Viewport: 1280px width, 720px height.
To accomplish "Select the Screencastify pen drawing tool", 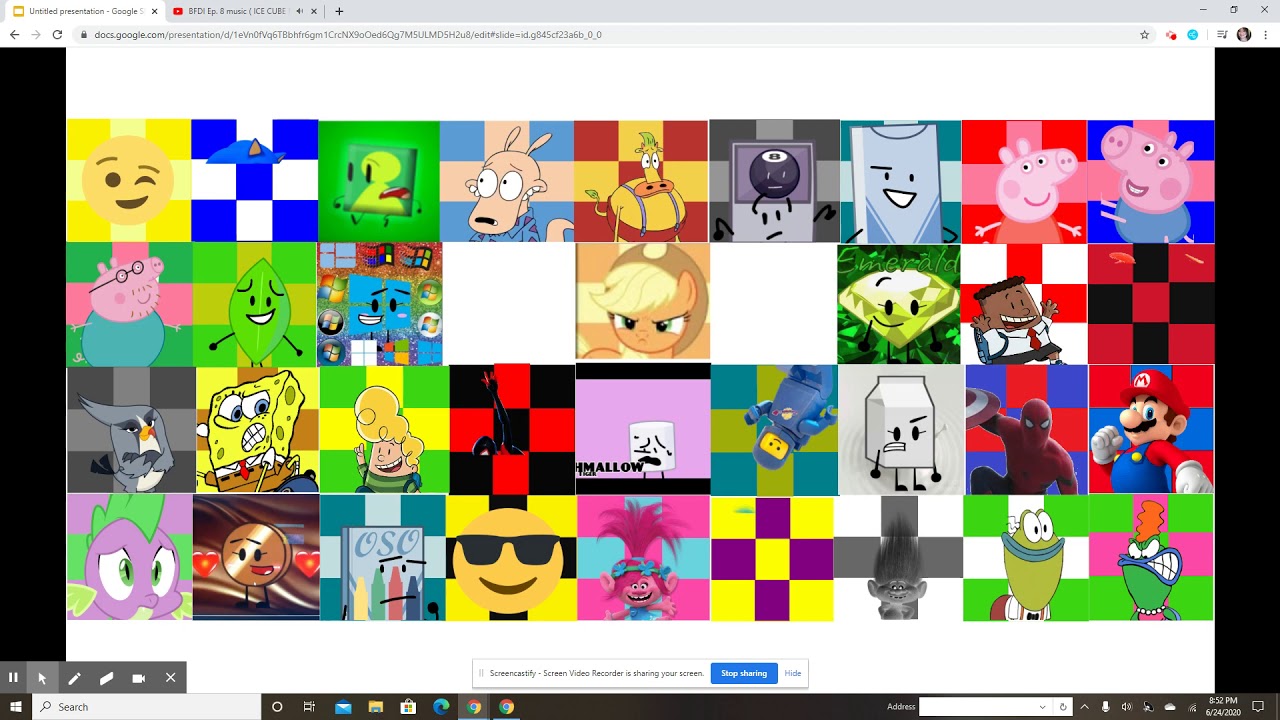I will coord(74,677).
